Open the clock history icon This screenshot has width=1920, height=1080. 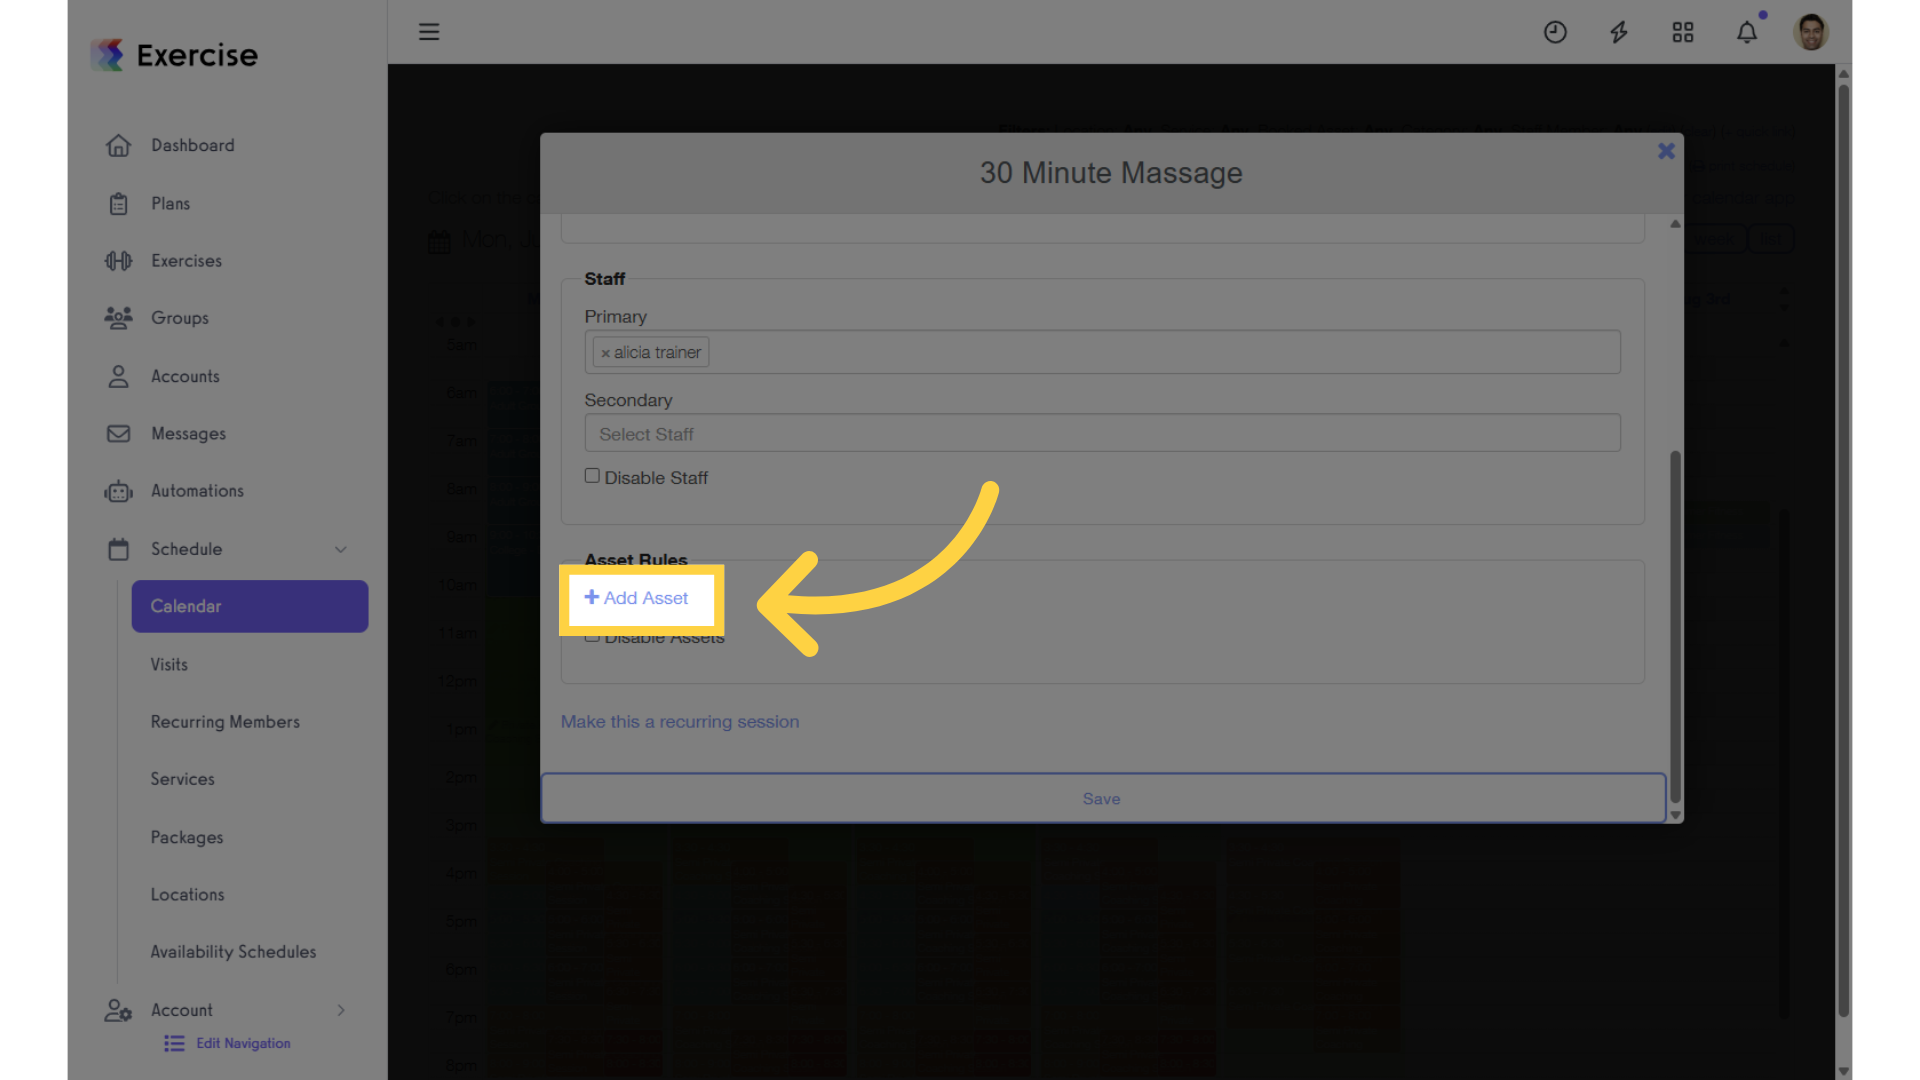click(1555, 32)
